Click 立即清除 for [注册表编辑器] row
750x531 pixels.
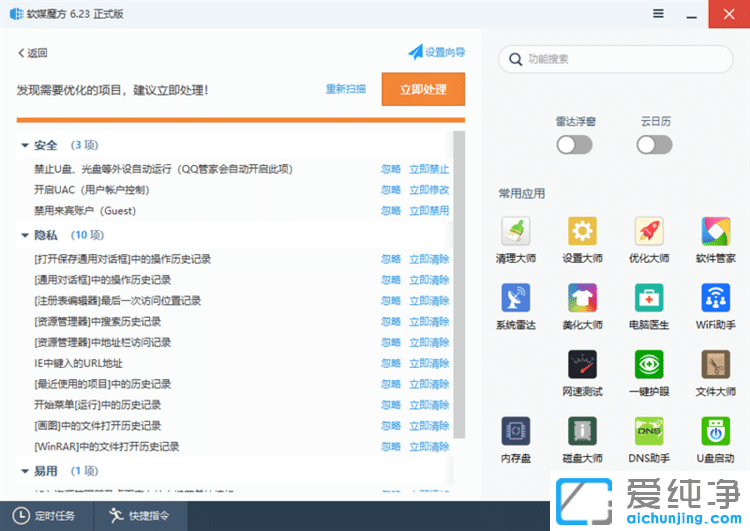click(x=429, y=300)
